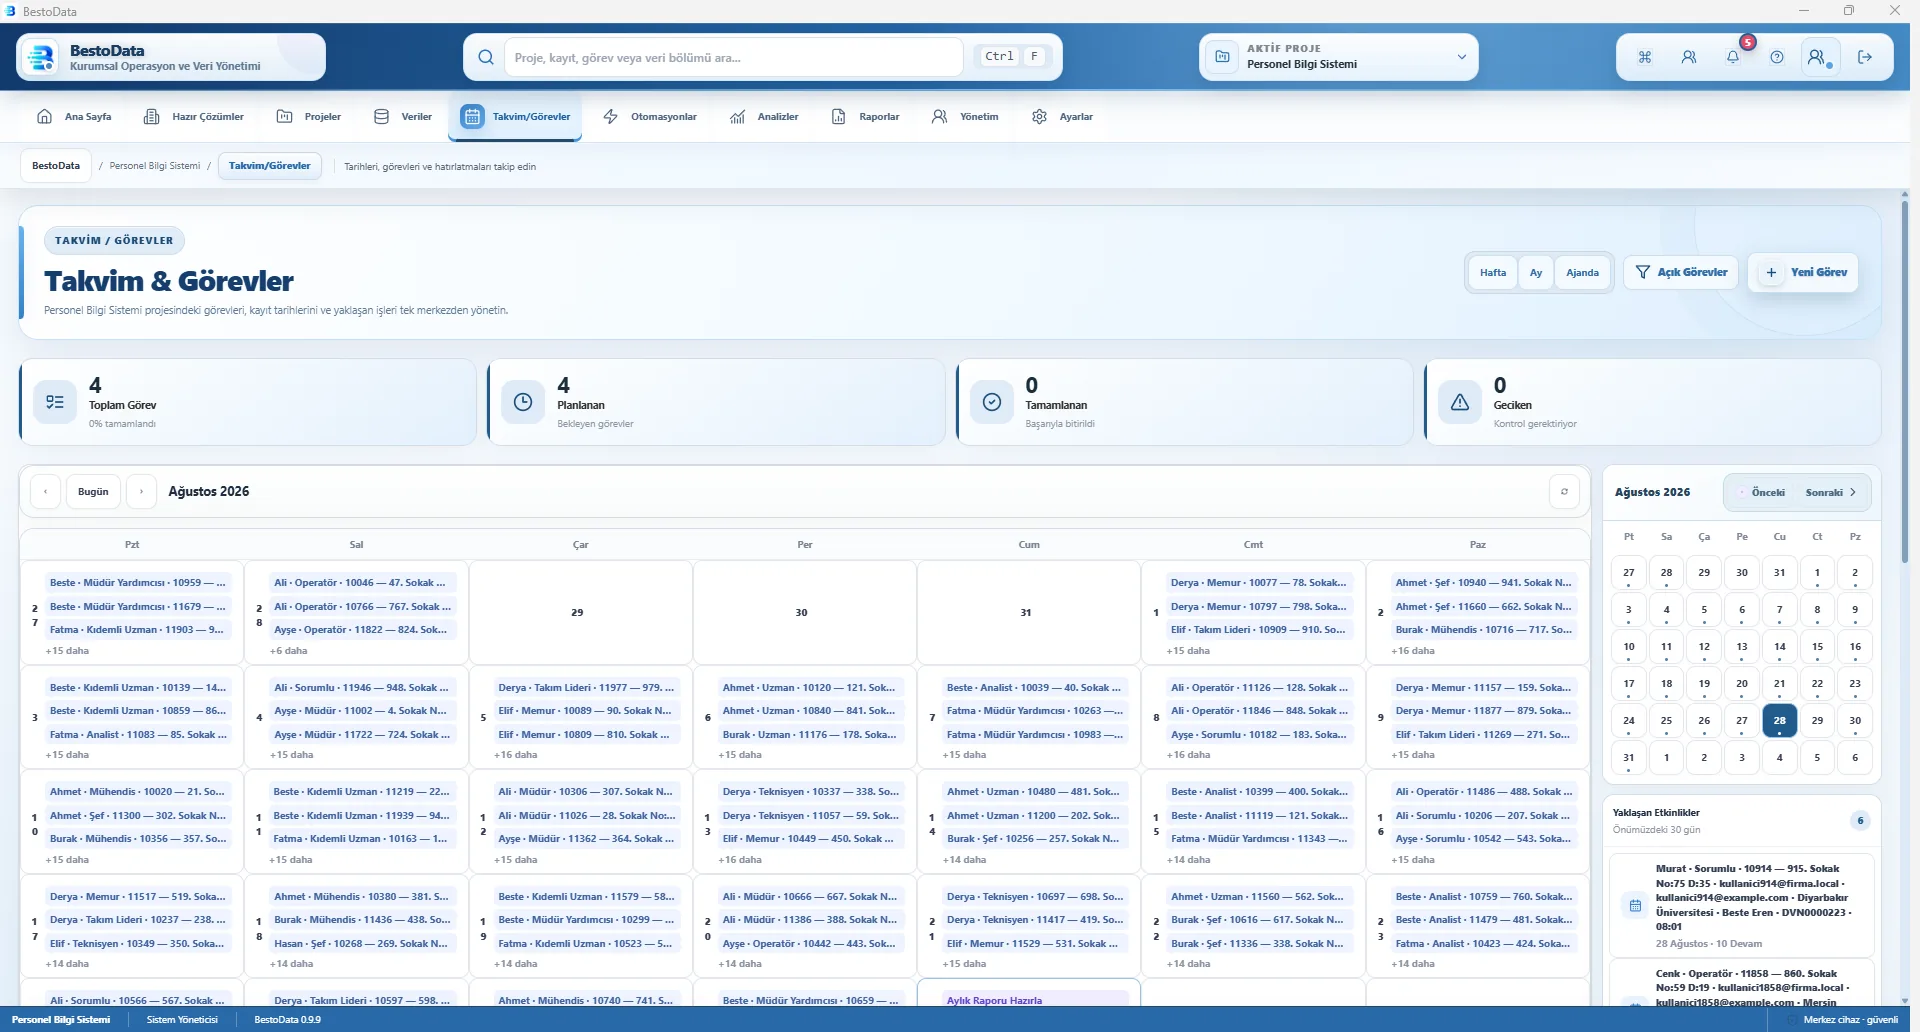Click the help question mark icon
The height and width of the screenshot is (1032, 1920).
[x=1776, y=57]
